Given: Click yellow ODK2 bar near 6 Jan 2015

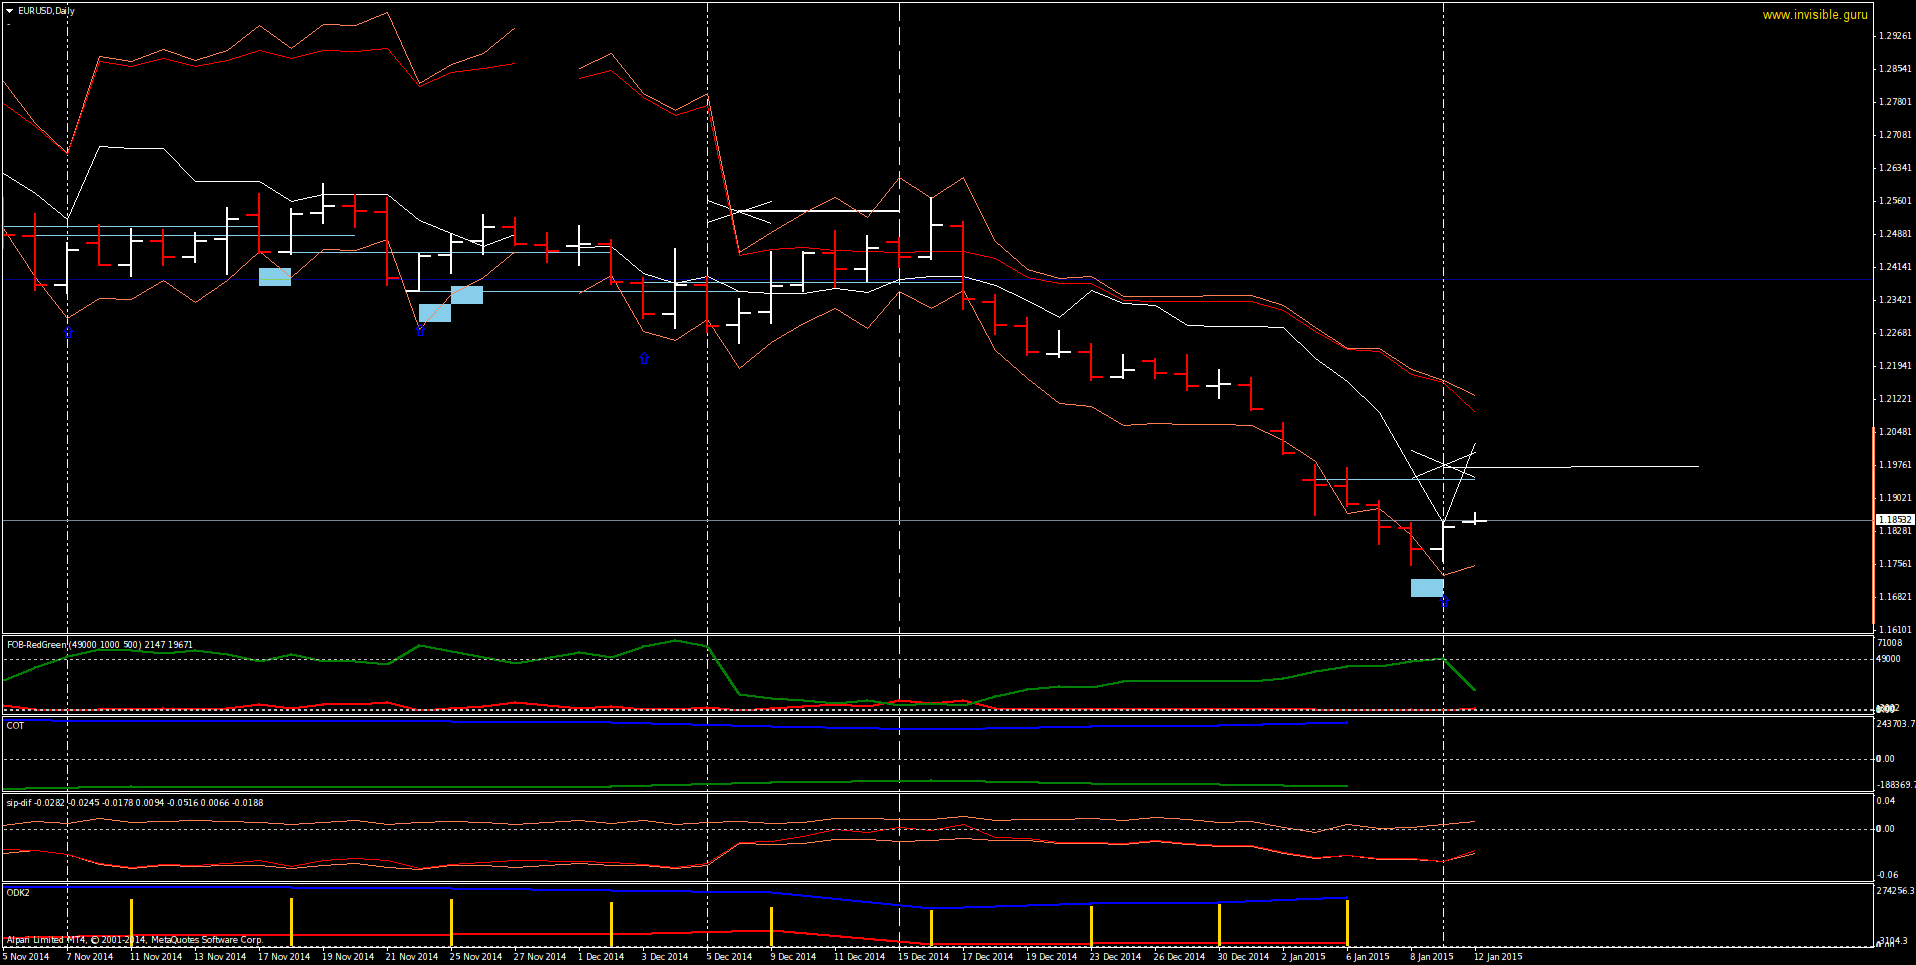Looking at the screenshot, I should click(1347, 923).
